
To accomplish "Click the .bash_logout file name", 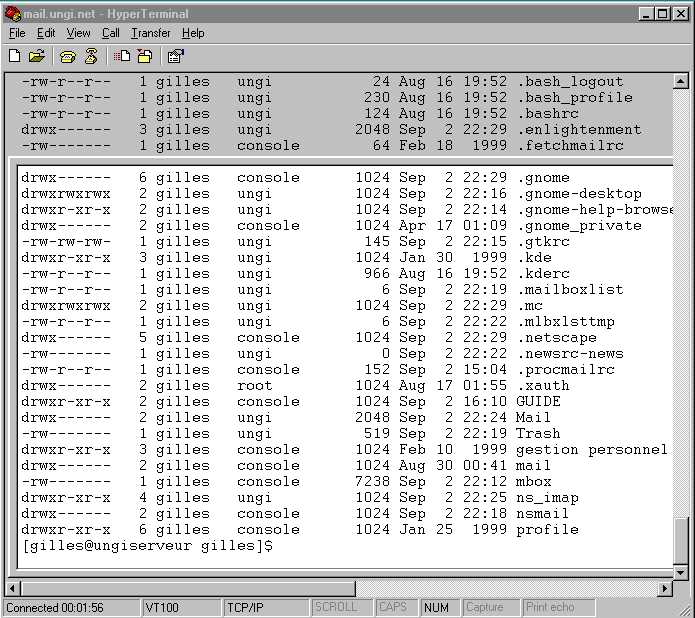I will click(x=570, y=82).
